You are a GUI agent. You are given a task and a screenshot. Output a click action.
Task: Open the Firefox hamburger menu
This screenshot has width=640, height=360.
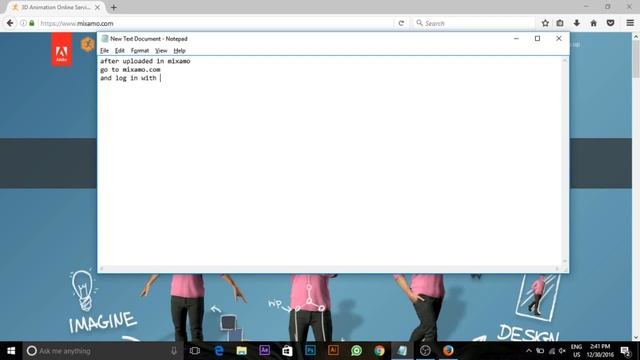click(x=630, y=23)
